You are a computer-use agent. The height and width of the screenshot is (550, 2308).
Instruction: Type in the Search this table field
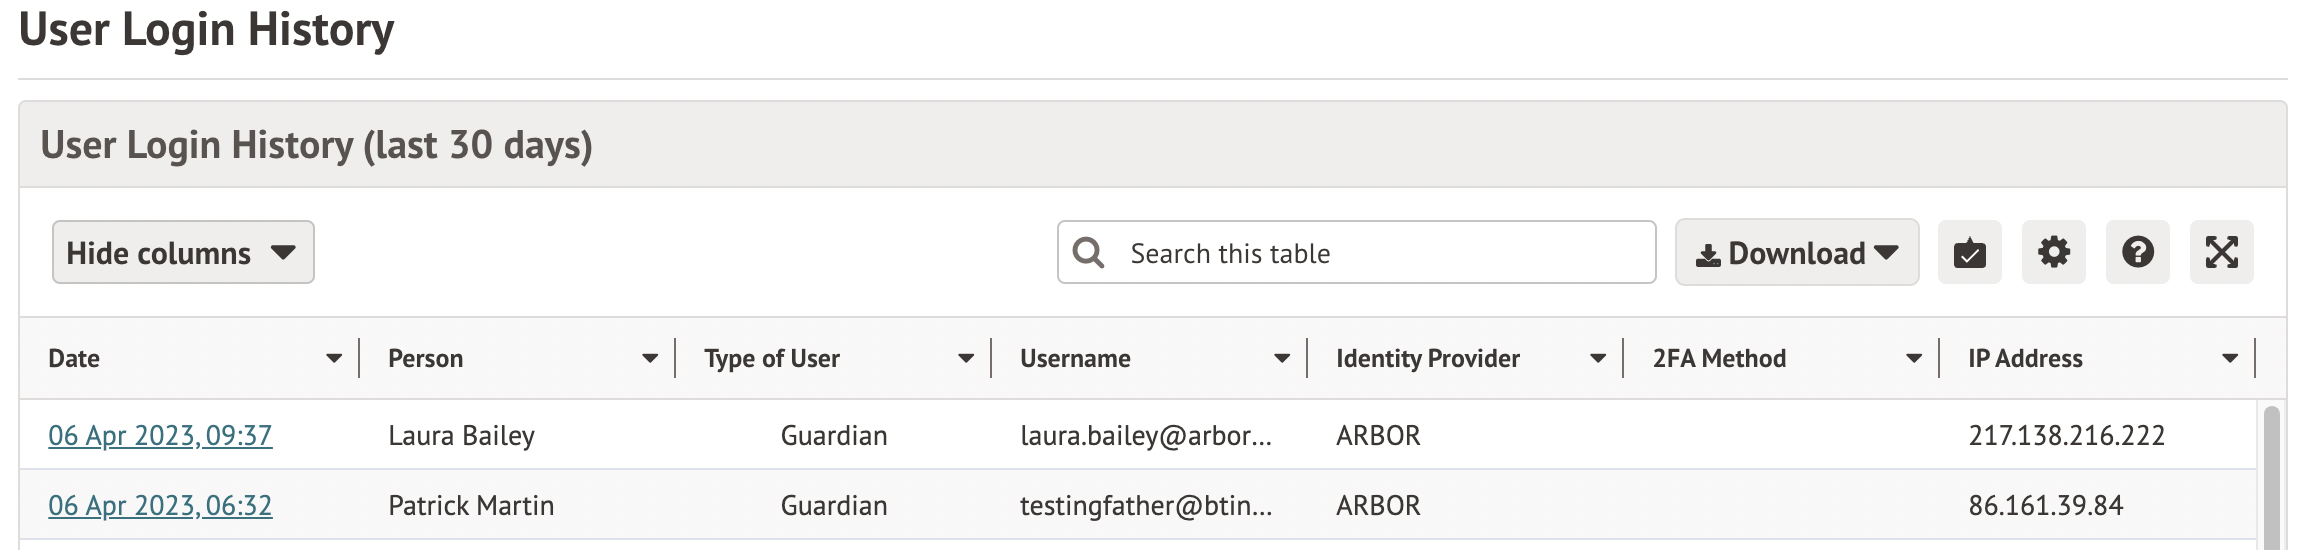(1380, 253)
